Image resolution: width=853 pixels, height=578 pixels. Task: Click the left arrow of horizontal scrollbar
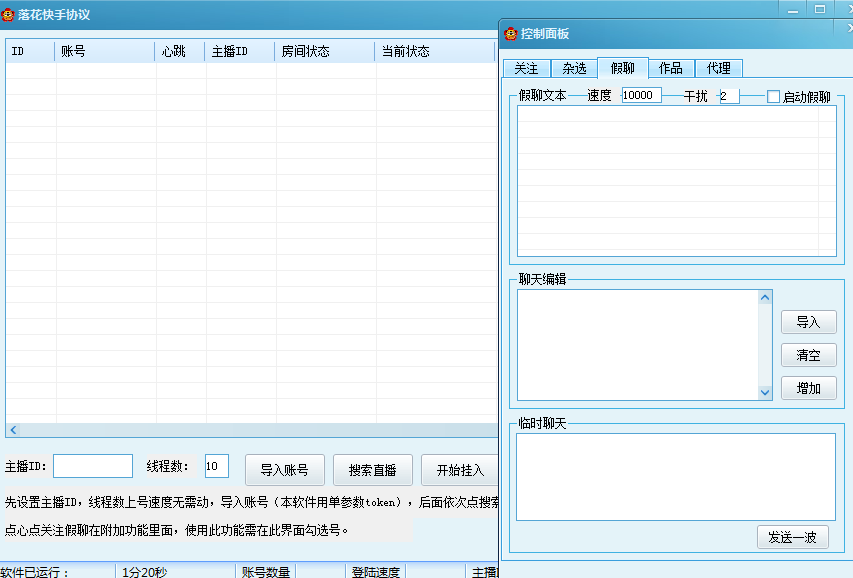tap(14, 430)
